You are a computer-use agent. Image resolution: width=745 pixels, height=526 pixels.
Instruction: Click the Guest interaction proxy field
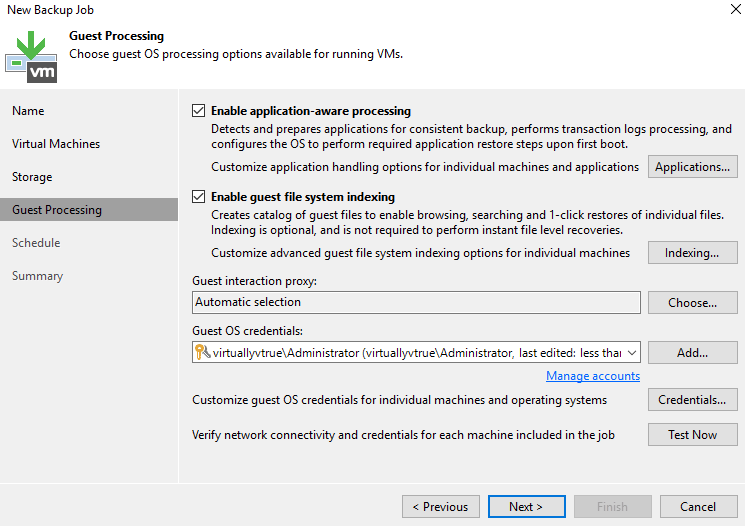(x=416, y=302)
